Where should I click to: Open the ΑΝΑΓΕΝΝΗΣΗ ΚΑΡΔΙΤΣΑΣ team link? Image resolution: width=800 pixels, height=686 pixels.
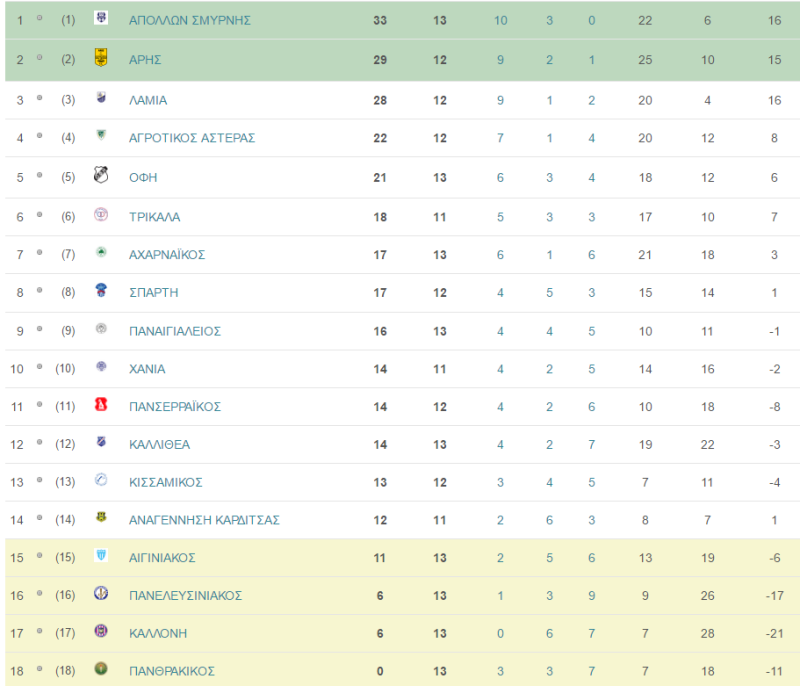204,520
